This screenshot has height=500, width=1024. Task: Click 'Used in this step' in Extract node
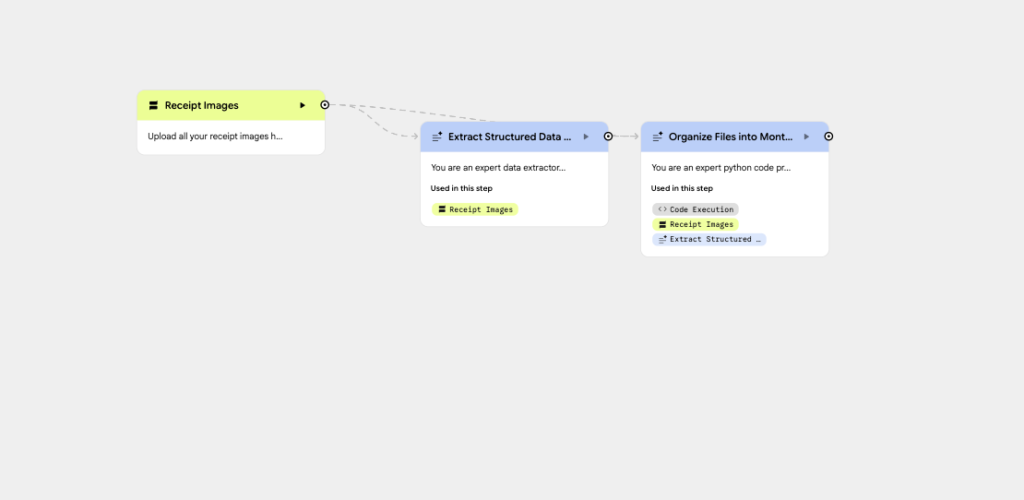click(462, 188)
